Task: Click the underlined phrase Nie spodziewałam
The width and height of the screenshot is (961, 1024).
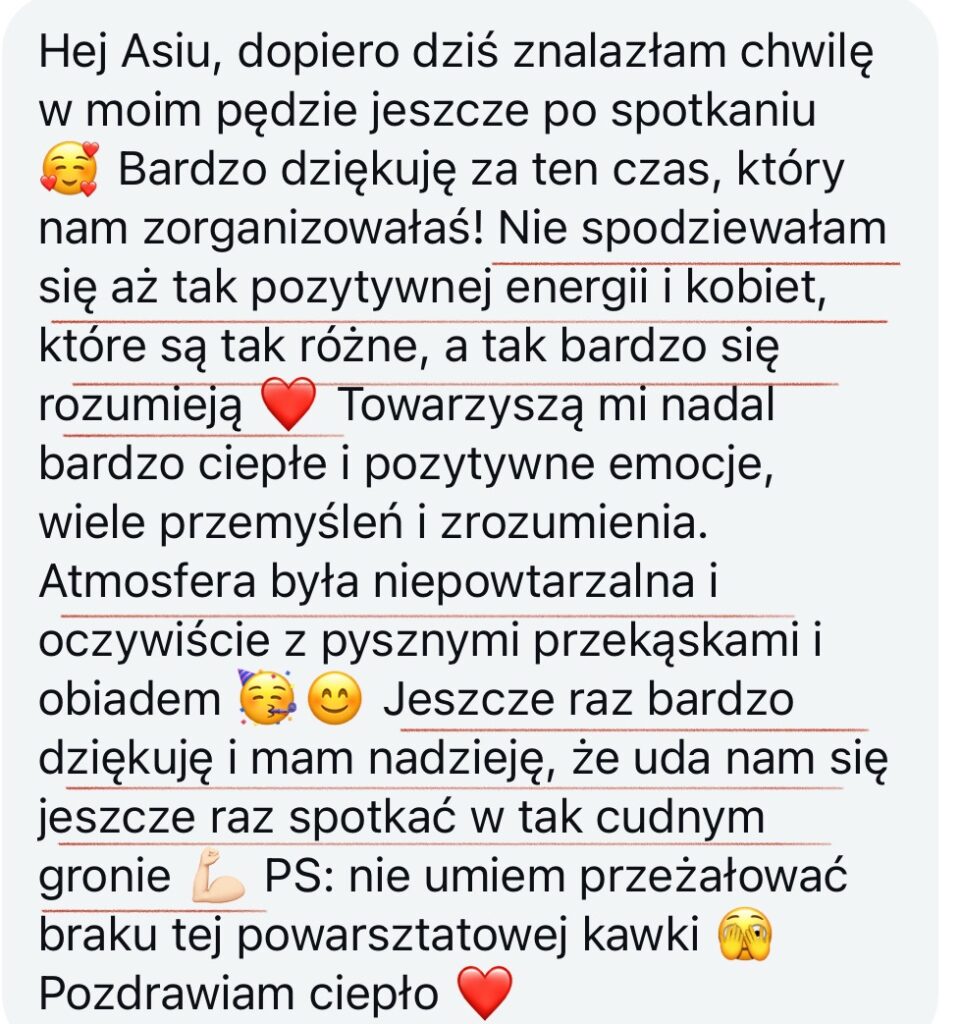Action: click(x=693, y=229)
